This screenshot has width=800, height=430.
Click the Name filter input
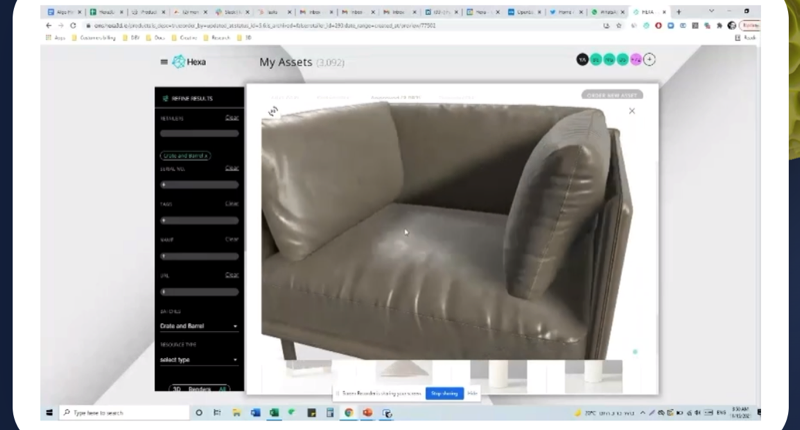(x=199, y=256)
